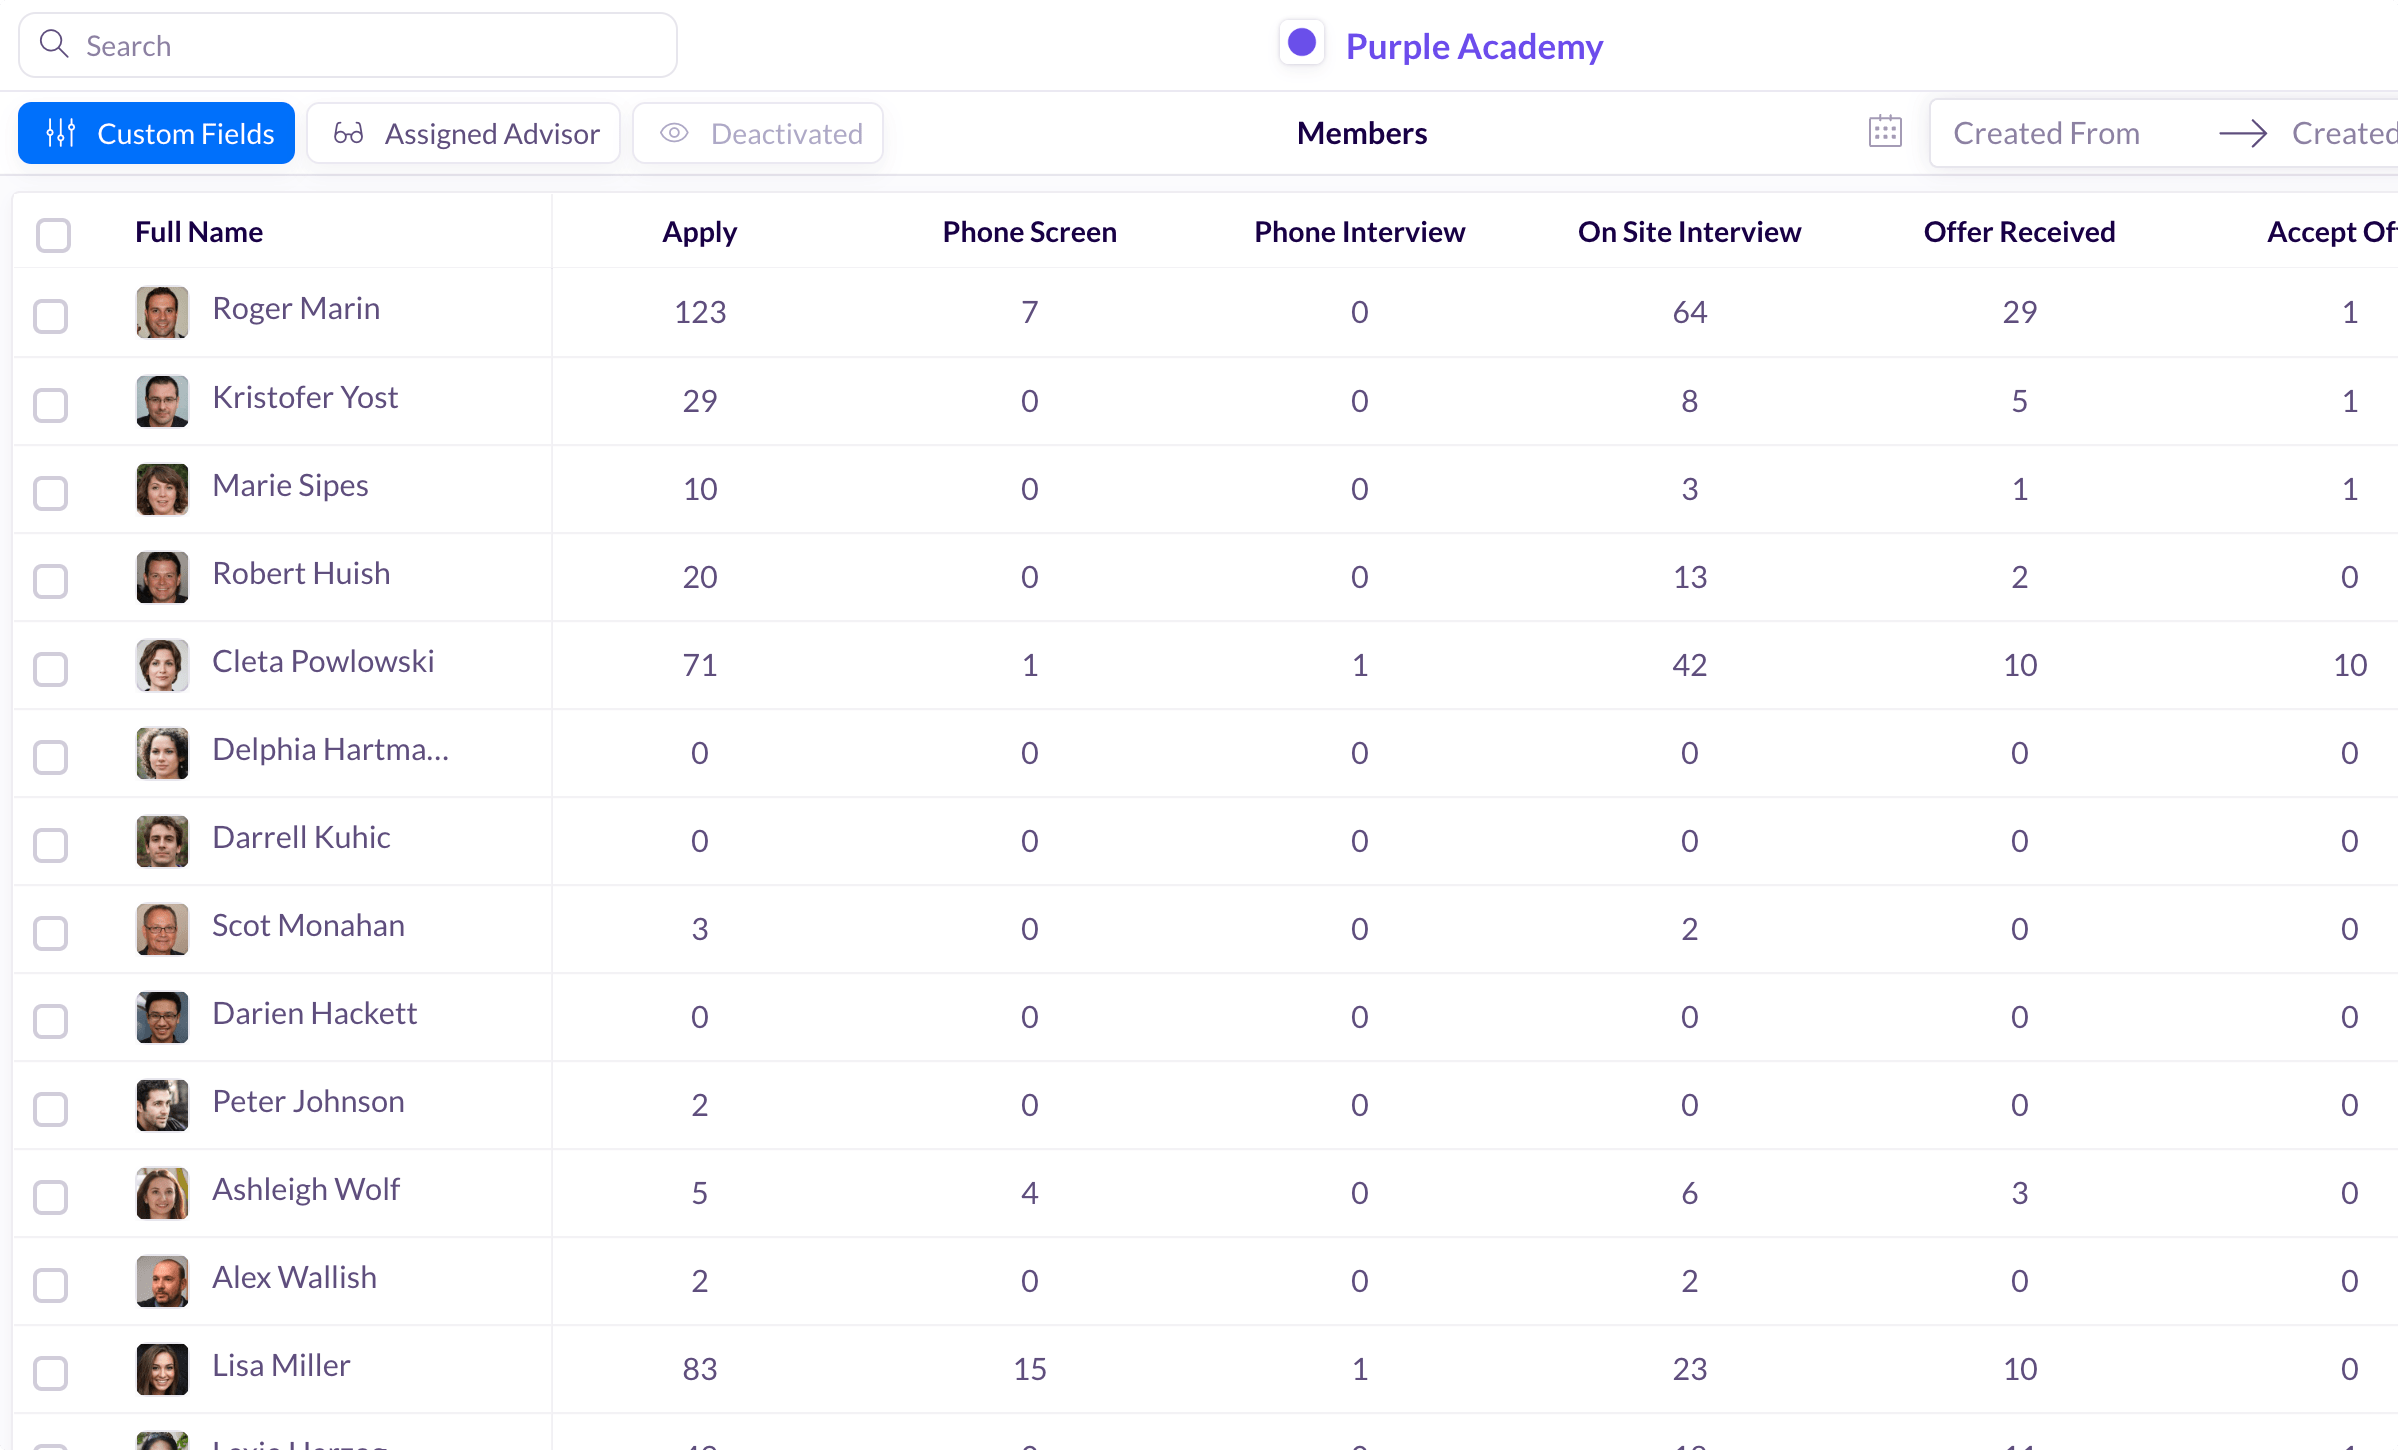Image resolution: width=2398 pixels, height=1450 pixels.
Task: Click the eye icon on Deactivated filter
Action: point(674,132)
